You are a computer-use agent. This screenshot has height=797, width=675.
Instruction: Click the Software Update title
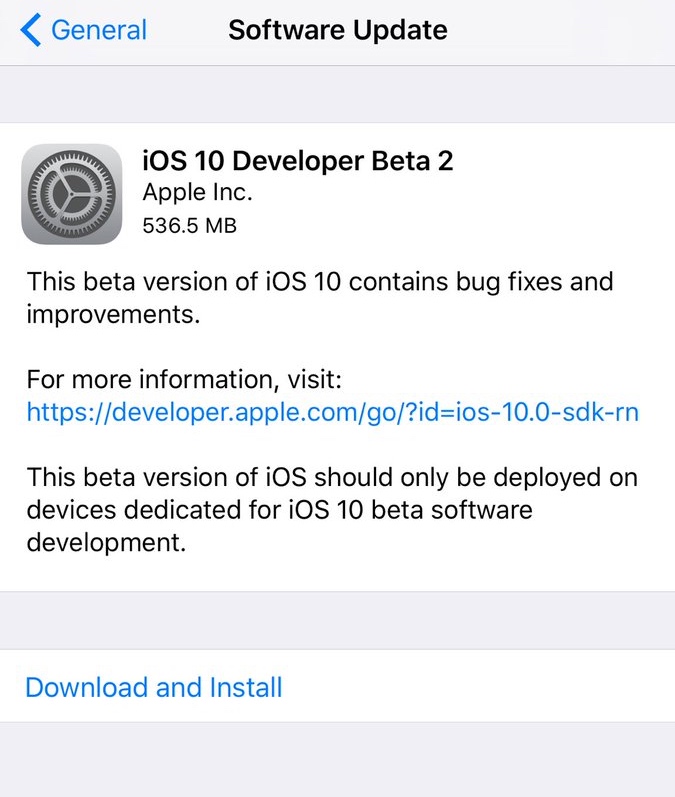[x=338, y=30]
